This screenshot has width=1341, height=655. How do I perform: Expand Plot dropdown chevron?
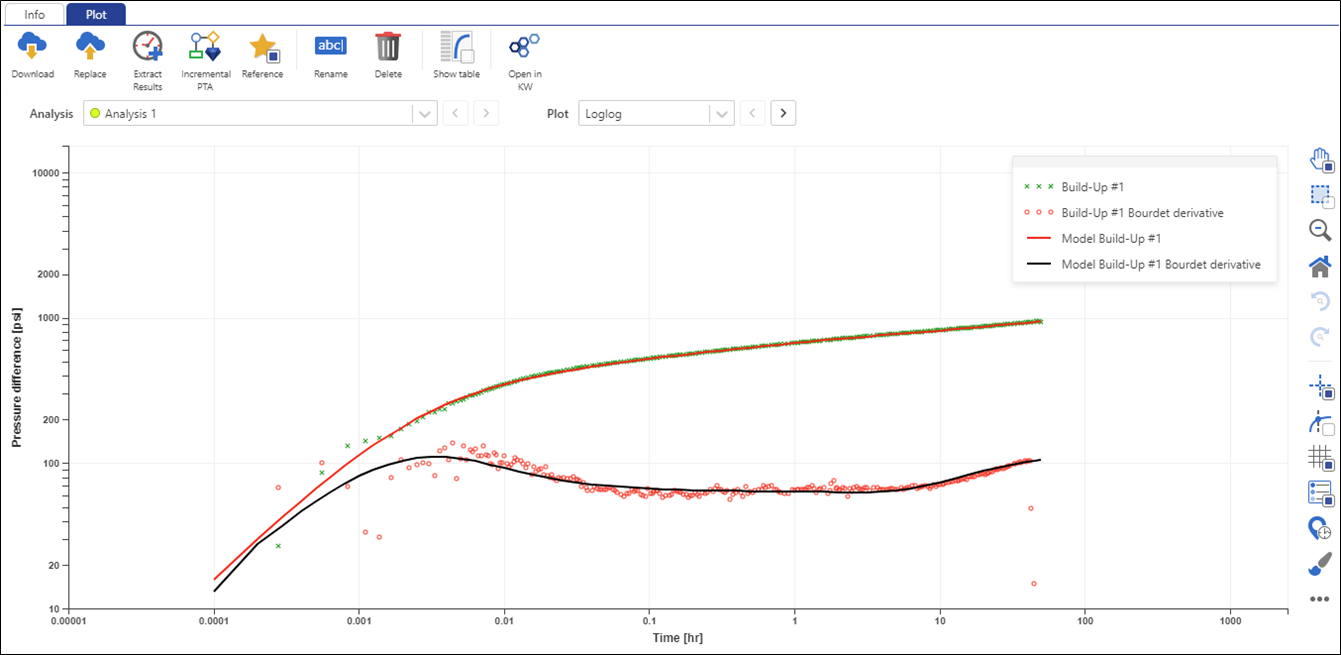(x=722, y=114)
